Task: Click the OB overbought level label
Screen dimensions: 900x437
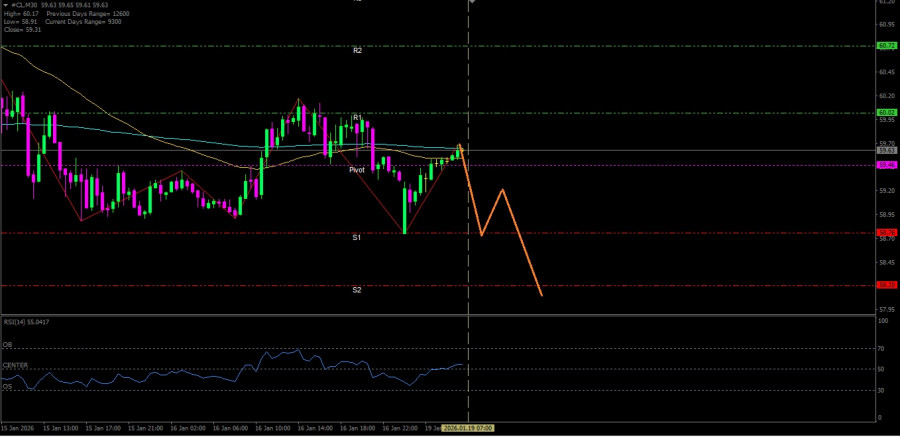Action: 7,345
